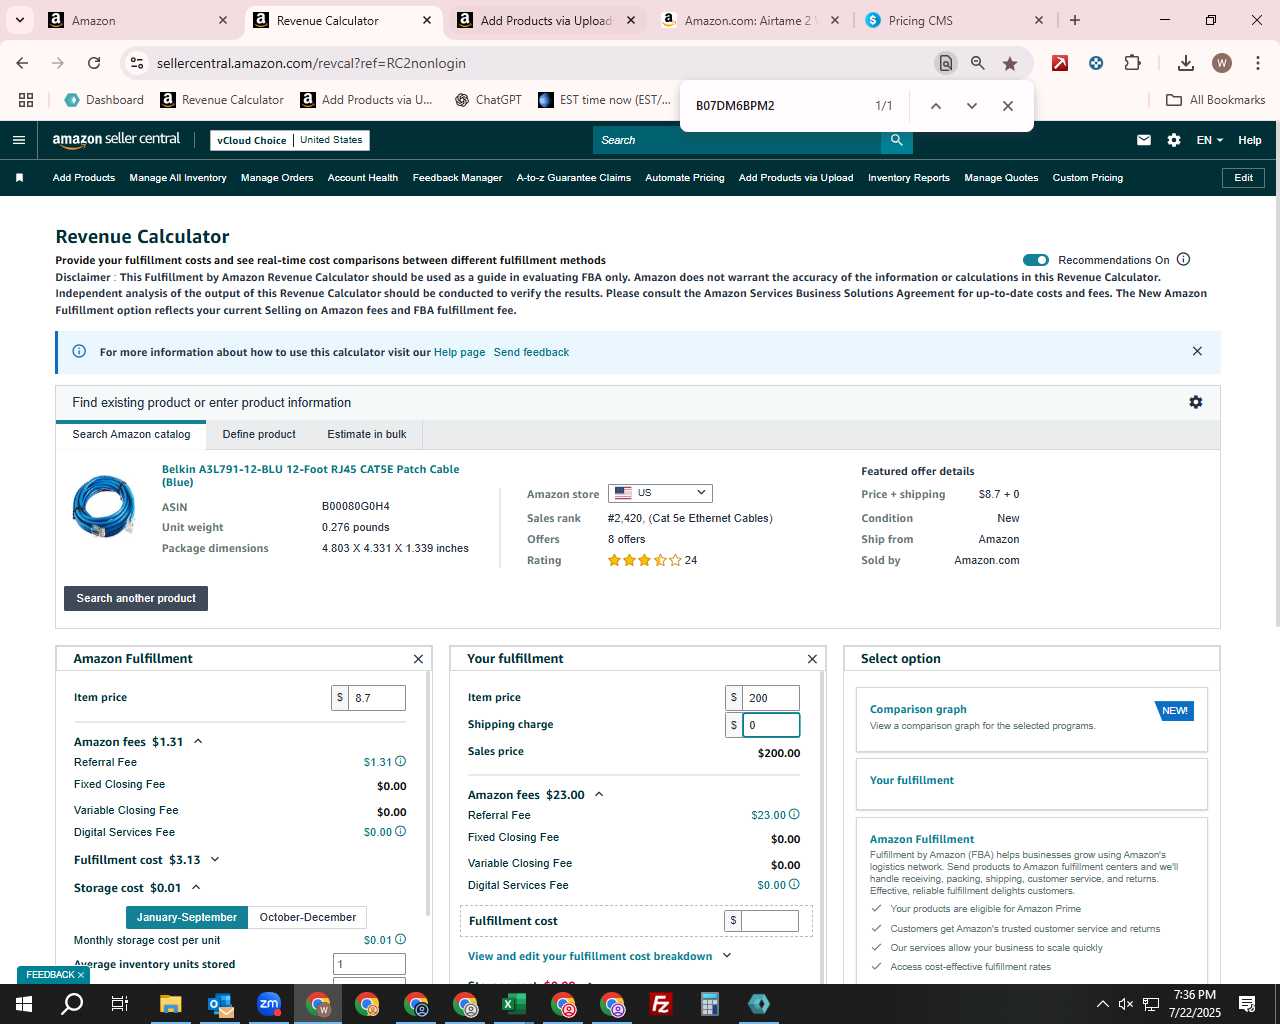
Task: Reload the current page
Action: pyautogui.click(x=94, y=63)
